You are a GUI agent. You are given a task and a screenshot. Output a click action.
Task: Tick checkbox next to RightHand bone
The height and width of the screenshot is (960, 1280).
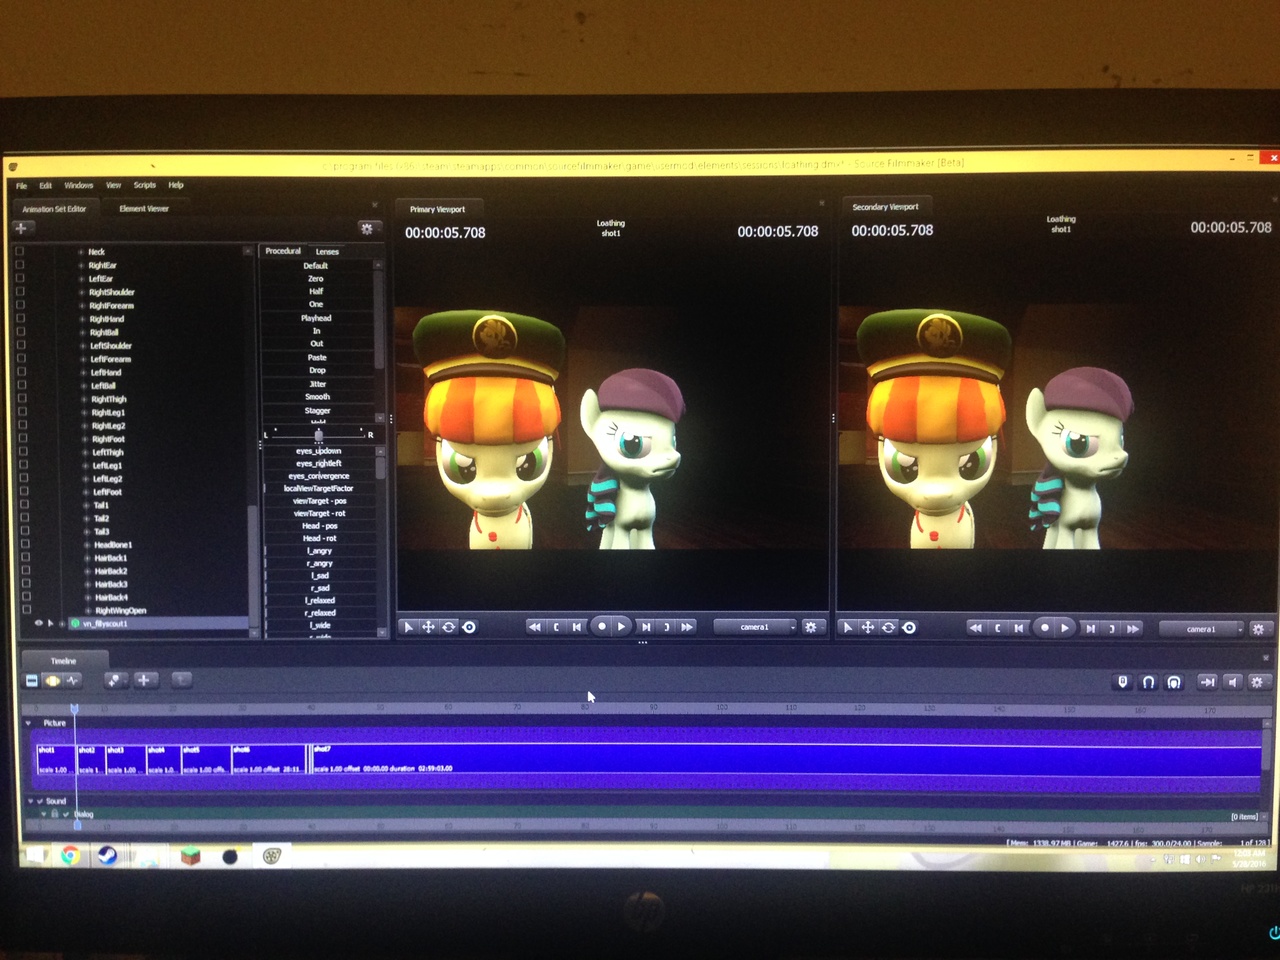pyautogui.click(x=20, y=319)
